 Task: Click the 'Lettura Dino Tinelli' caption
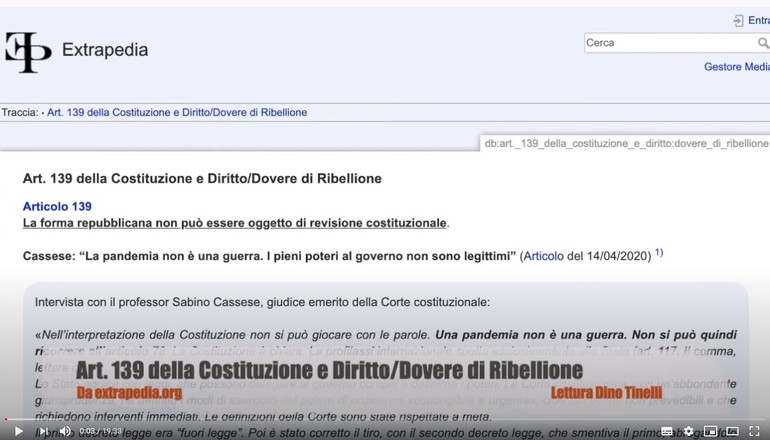click(x=606, y=392)
